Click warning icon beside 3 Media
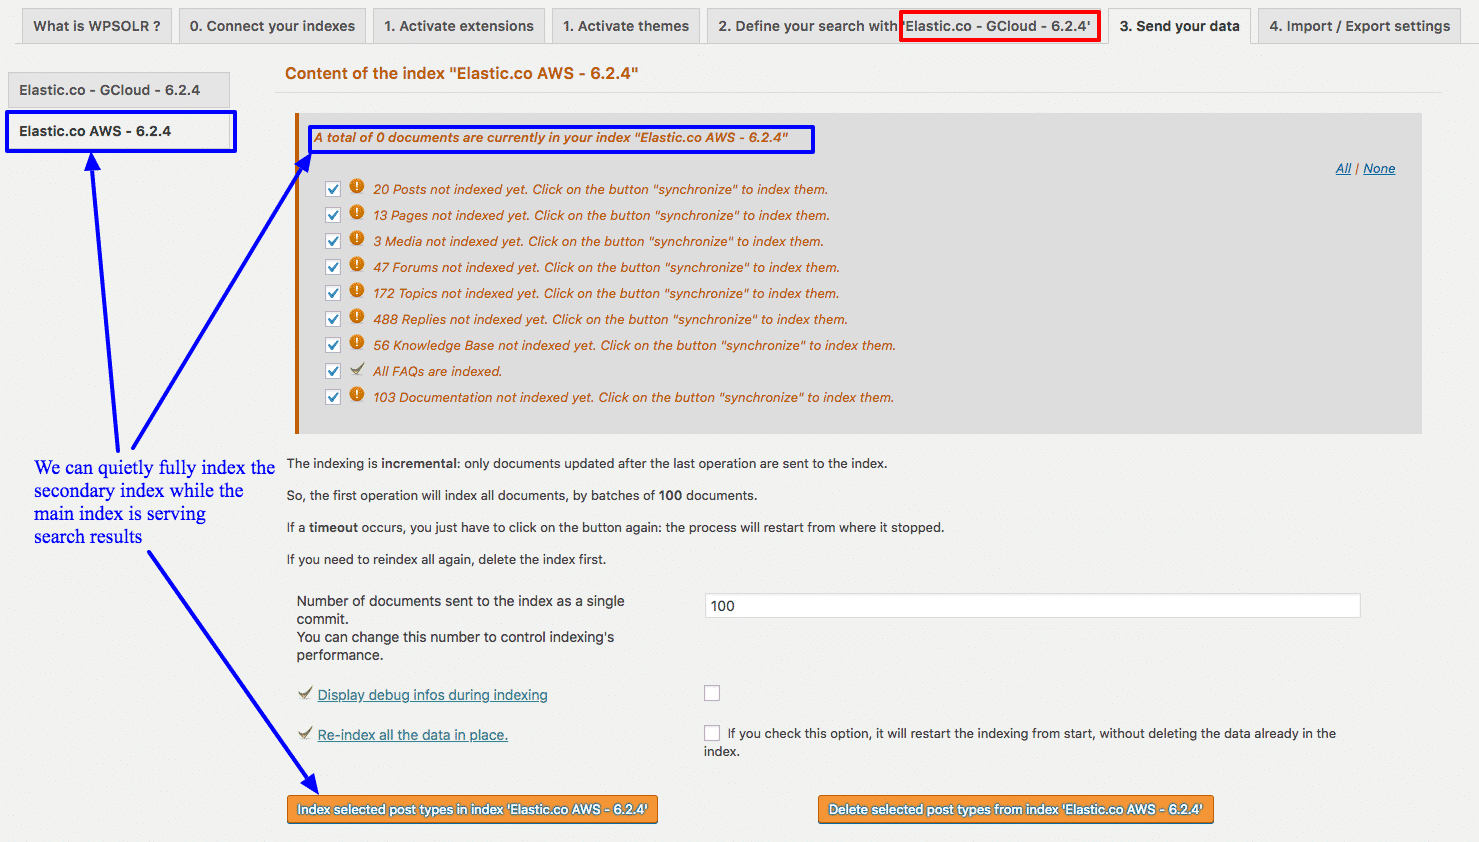The width and height of the screenshot is (1479, 842). point(357,238)
